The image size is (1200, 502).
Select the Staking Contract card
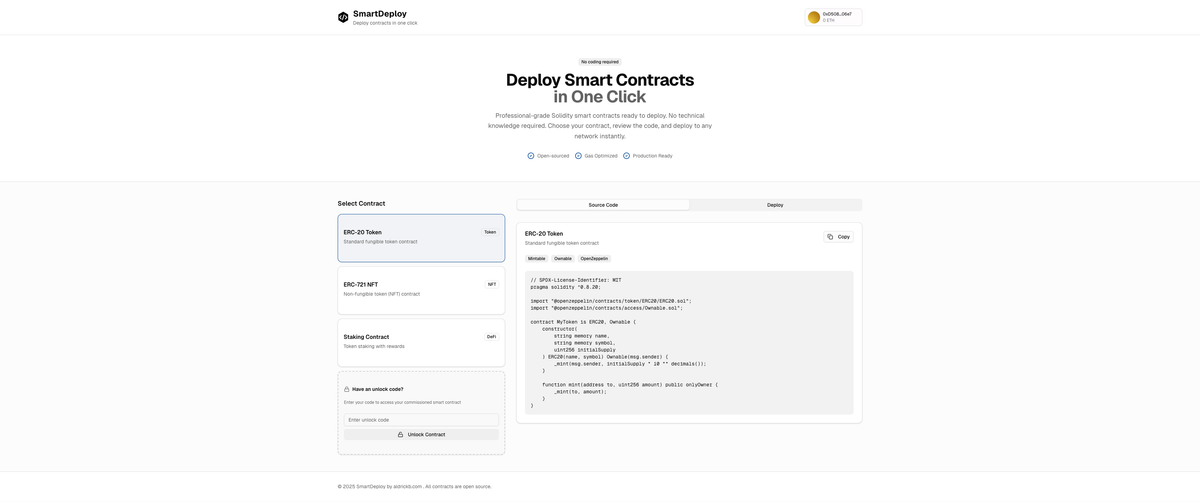(x=421, y=343)
